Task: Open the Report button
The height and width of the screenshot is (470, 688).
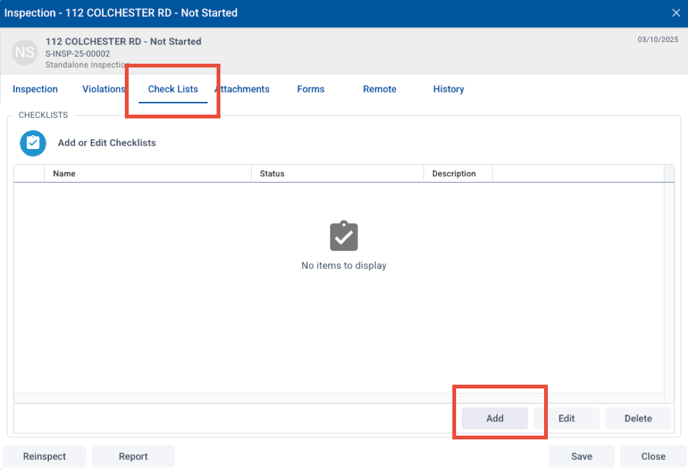Action: click(133, 456)
